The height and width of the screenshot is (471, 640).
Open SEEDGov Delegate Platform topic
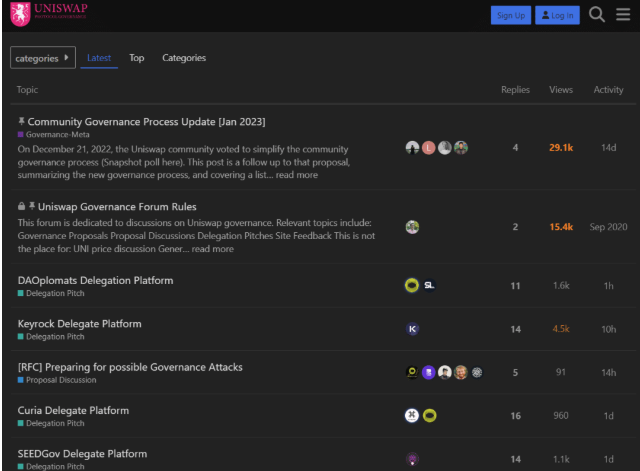click(x=82, y=453)
